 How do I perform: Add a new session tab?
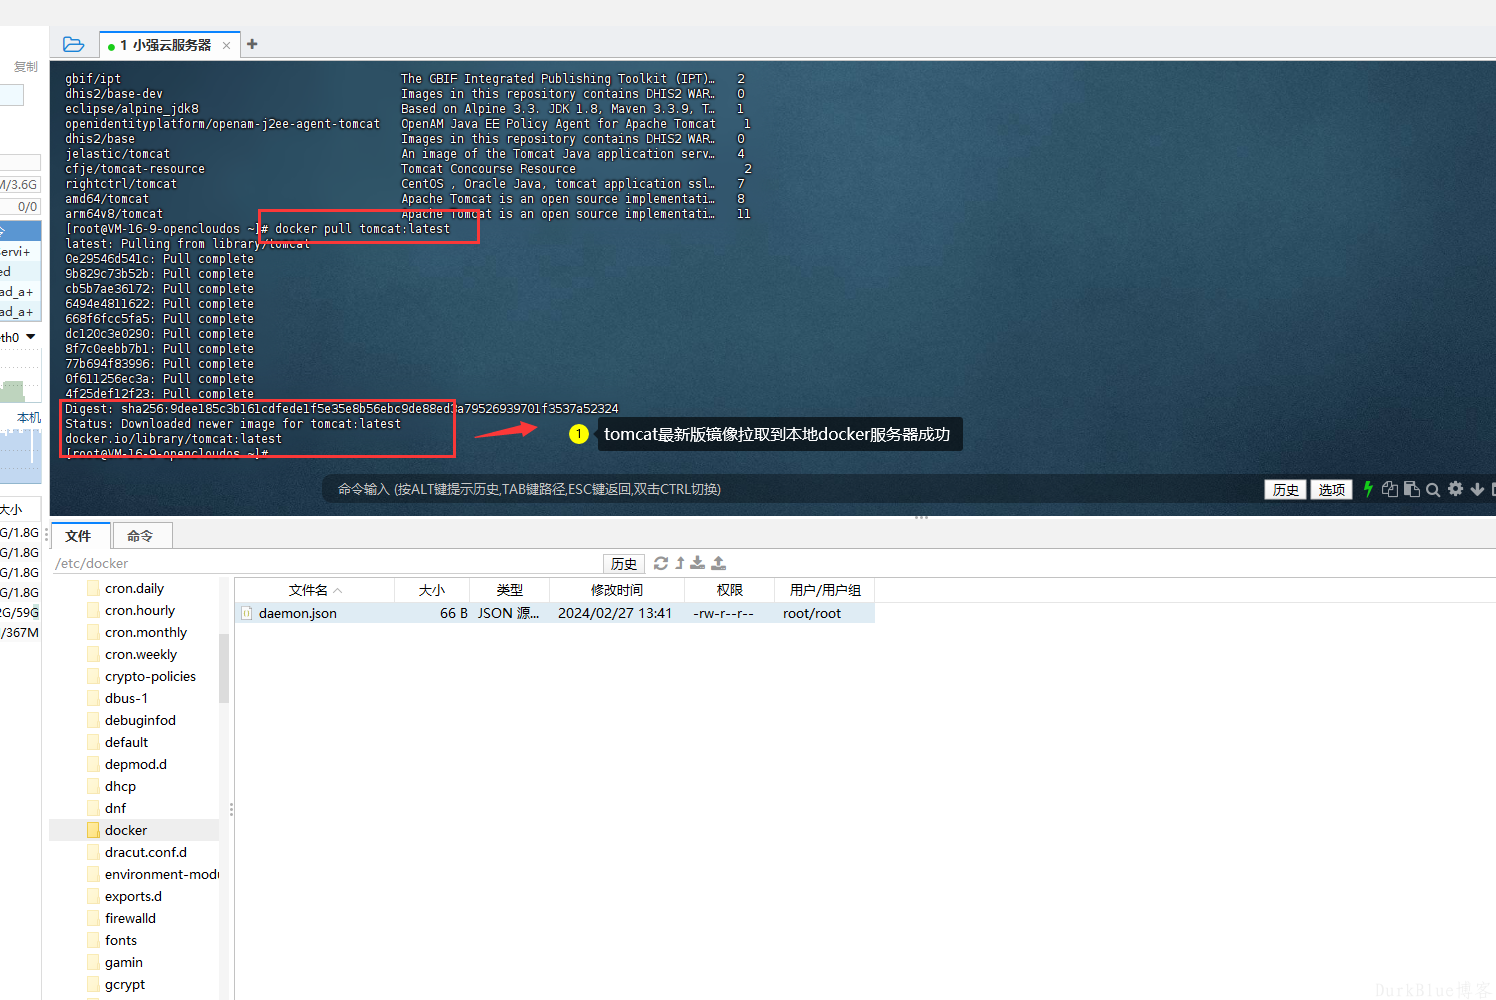252,44
